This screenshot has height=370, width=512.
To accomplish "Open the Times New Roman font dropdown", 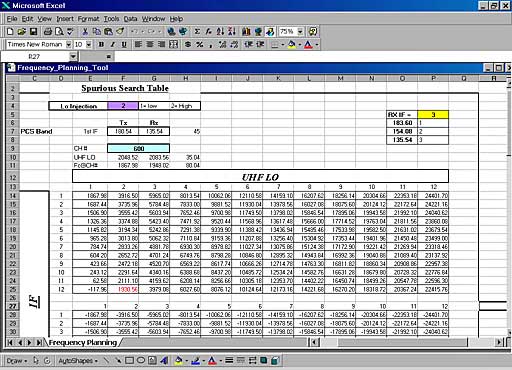I will click(x=68, y=44).
